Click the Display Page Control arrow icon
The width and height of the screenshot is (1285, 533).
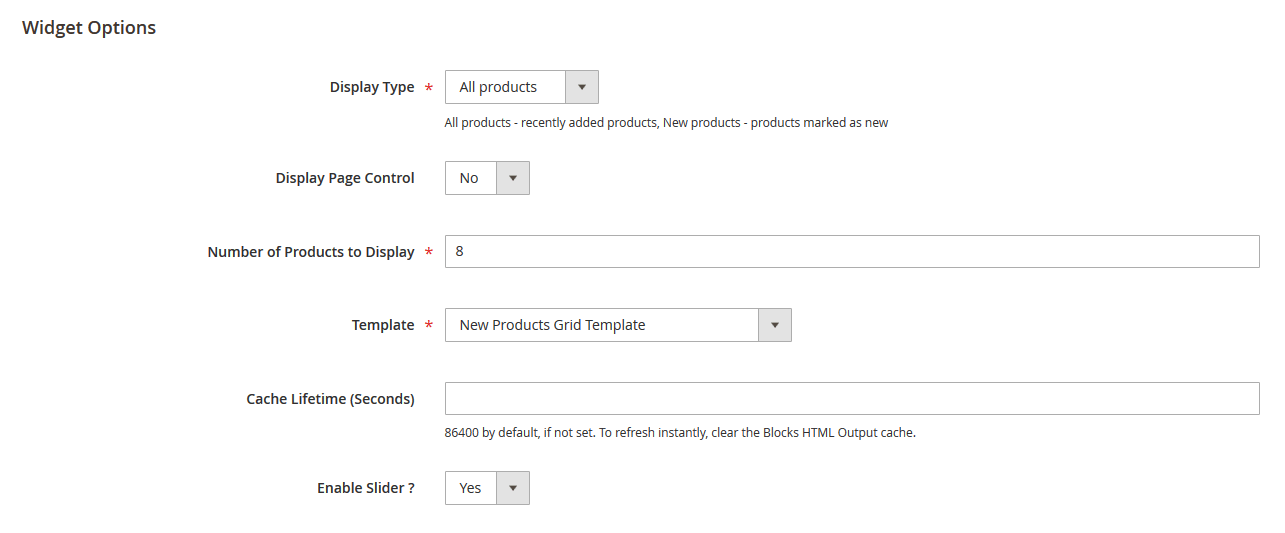click(513, 178)
